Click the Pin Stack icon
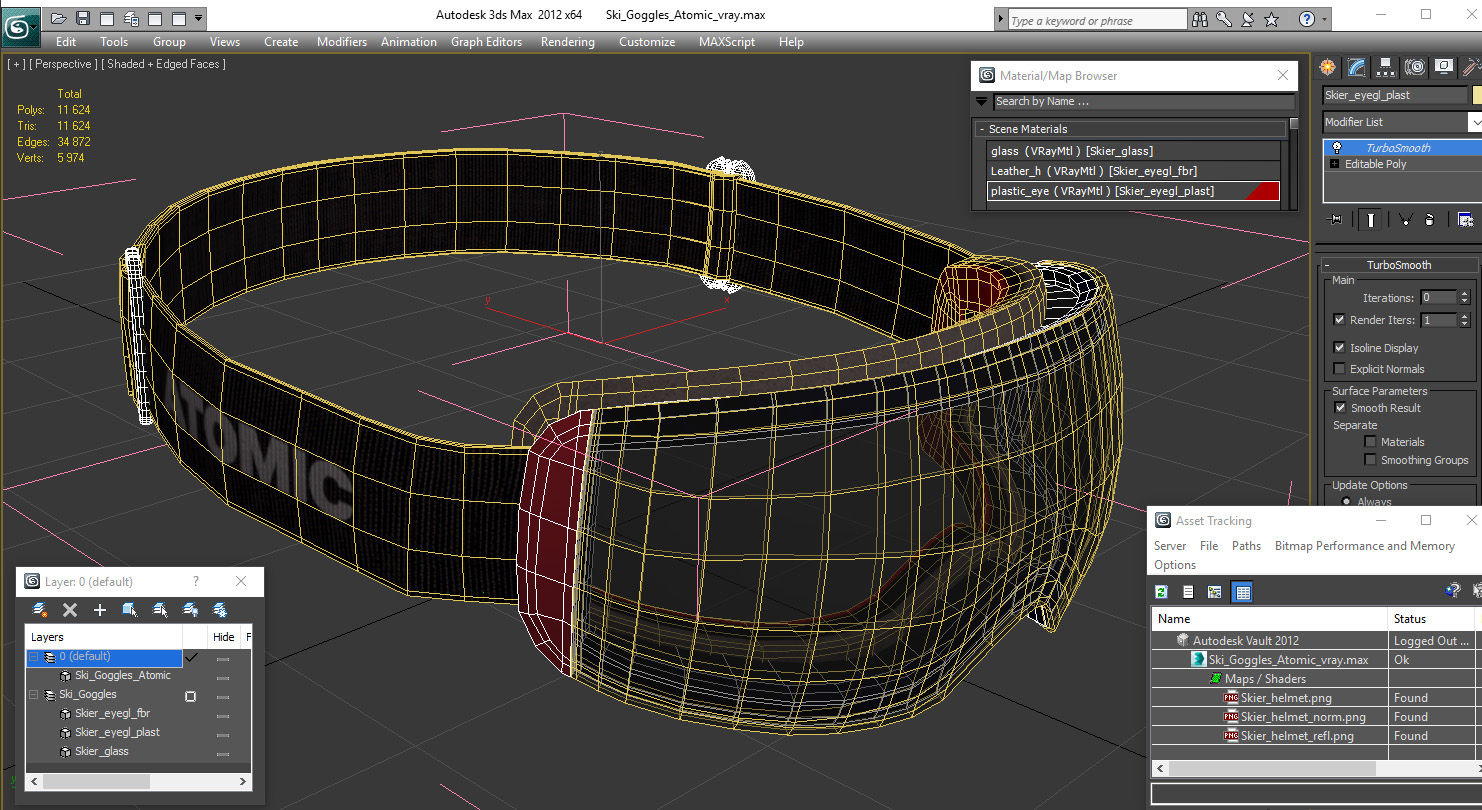1482x810 pixels. (1333, 220)
